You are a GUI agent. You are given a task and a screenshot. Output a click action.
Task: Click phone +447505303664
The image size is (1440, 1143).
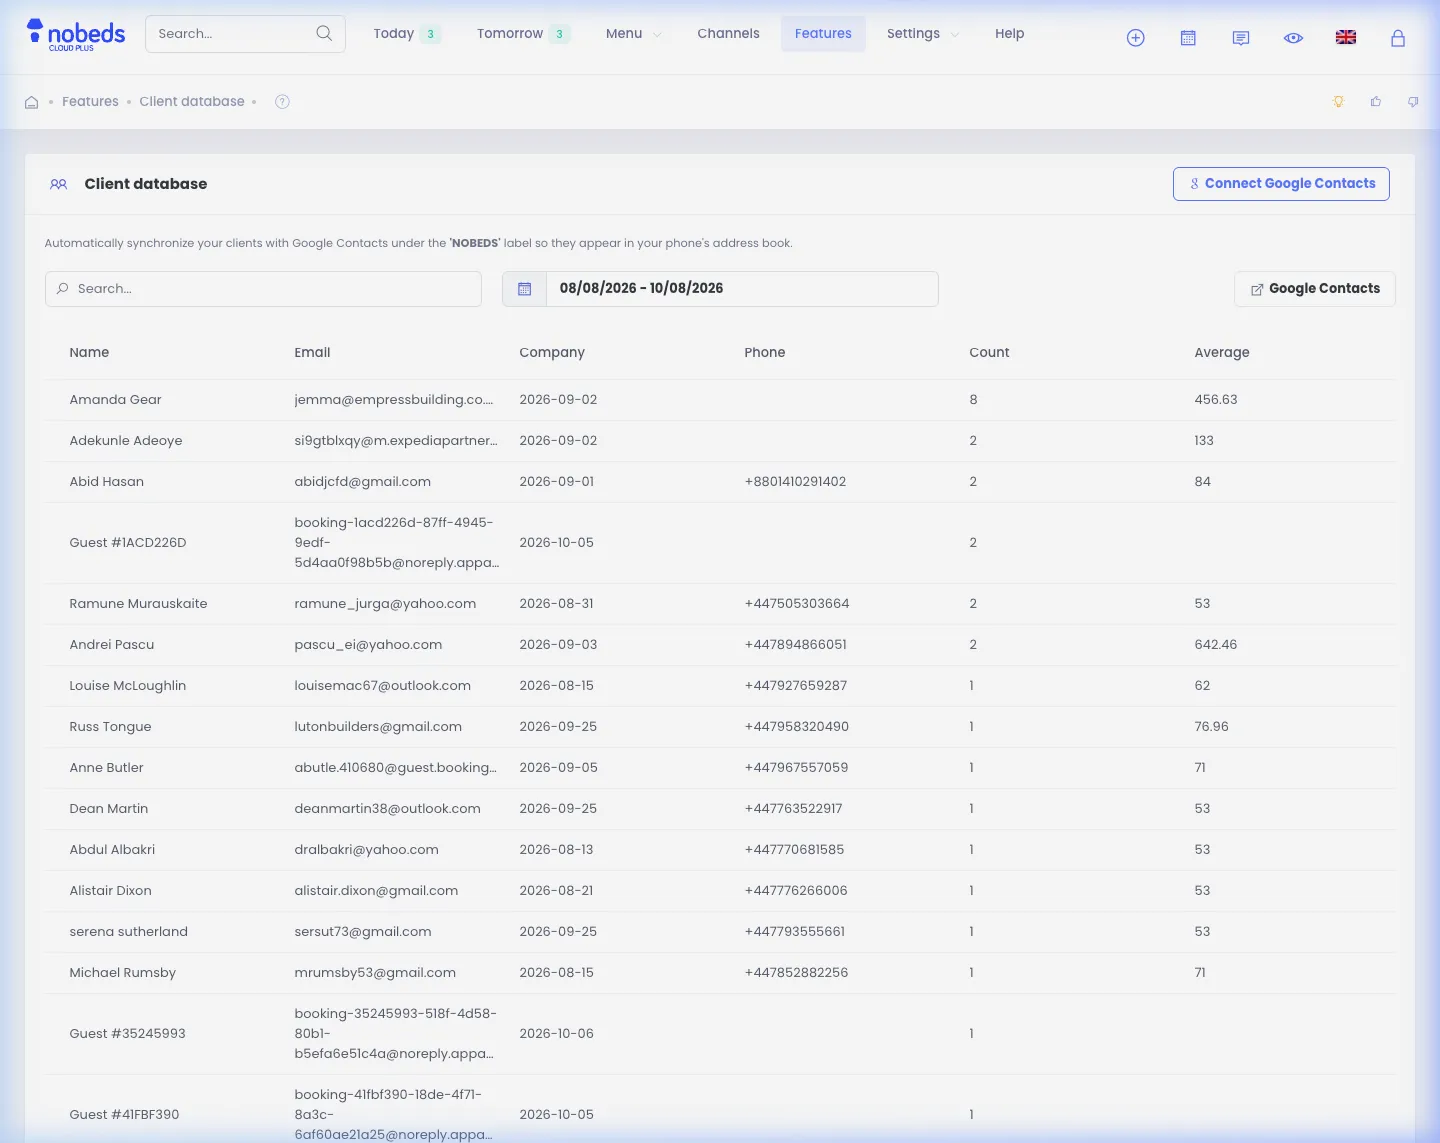point(797,604)
